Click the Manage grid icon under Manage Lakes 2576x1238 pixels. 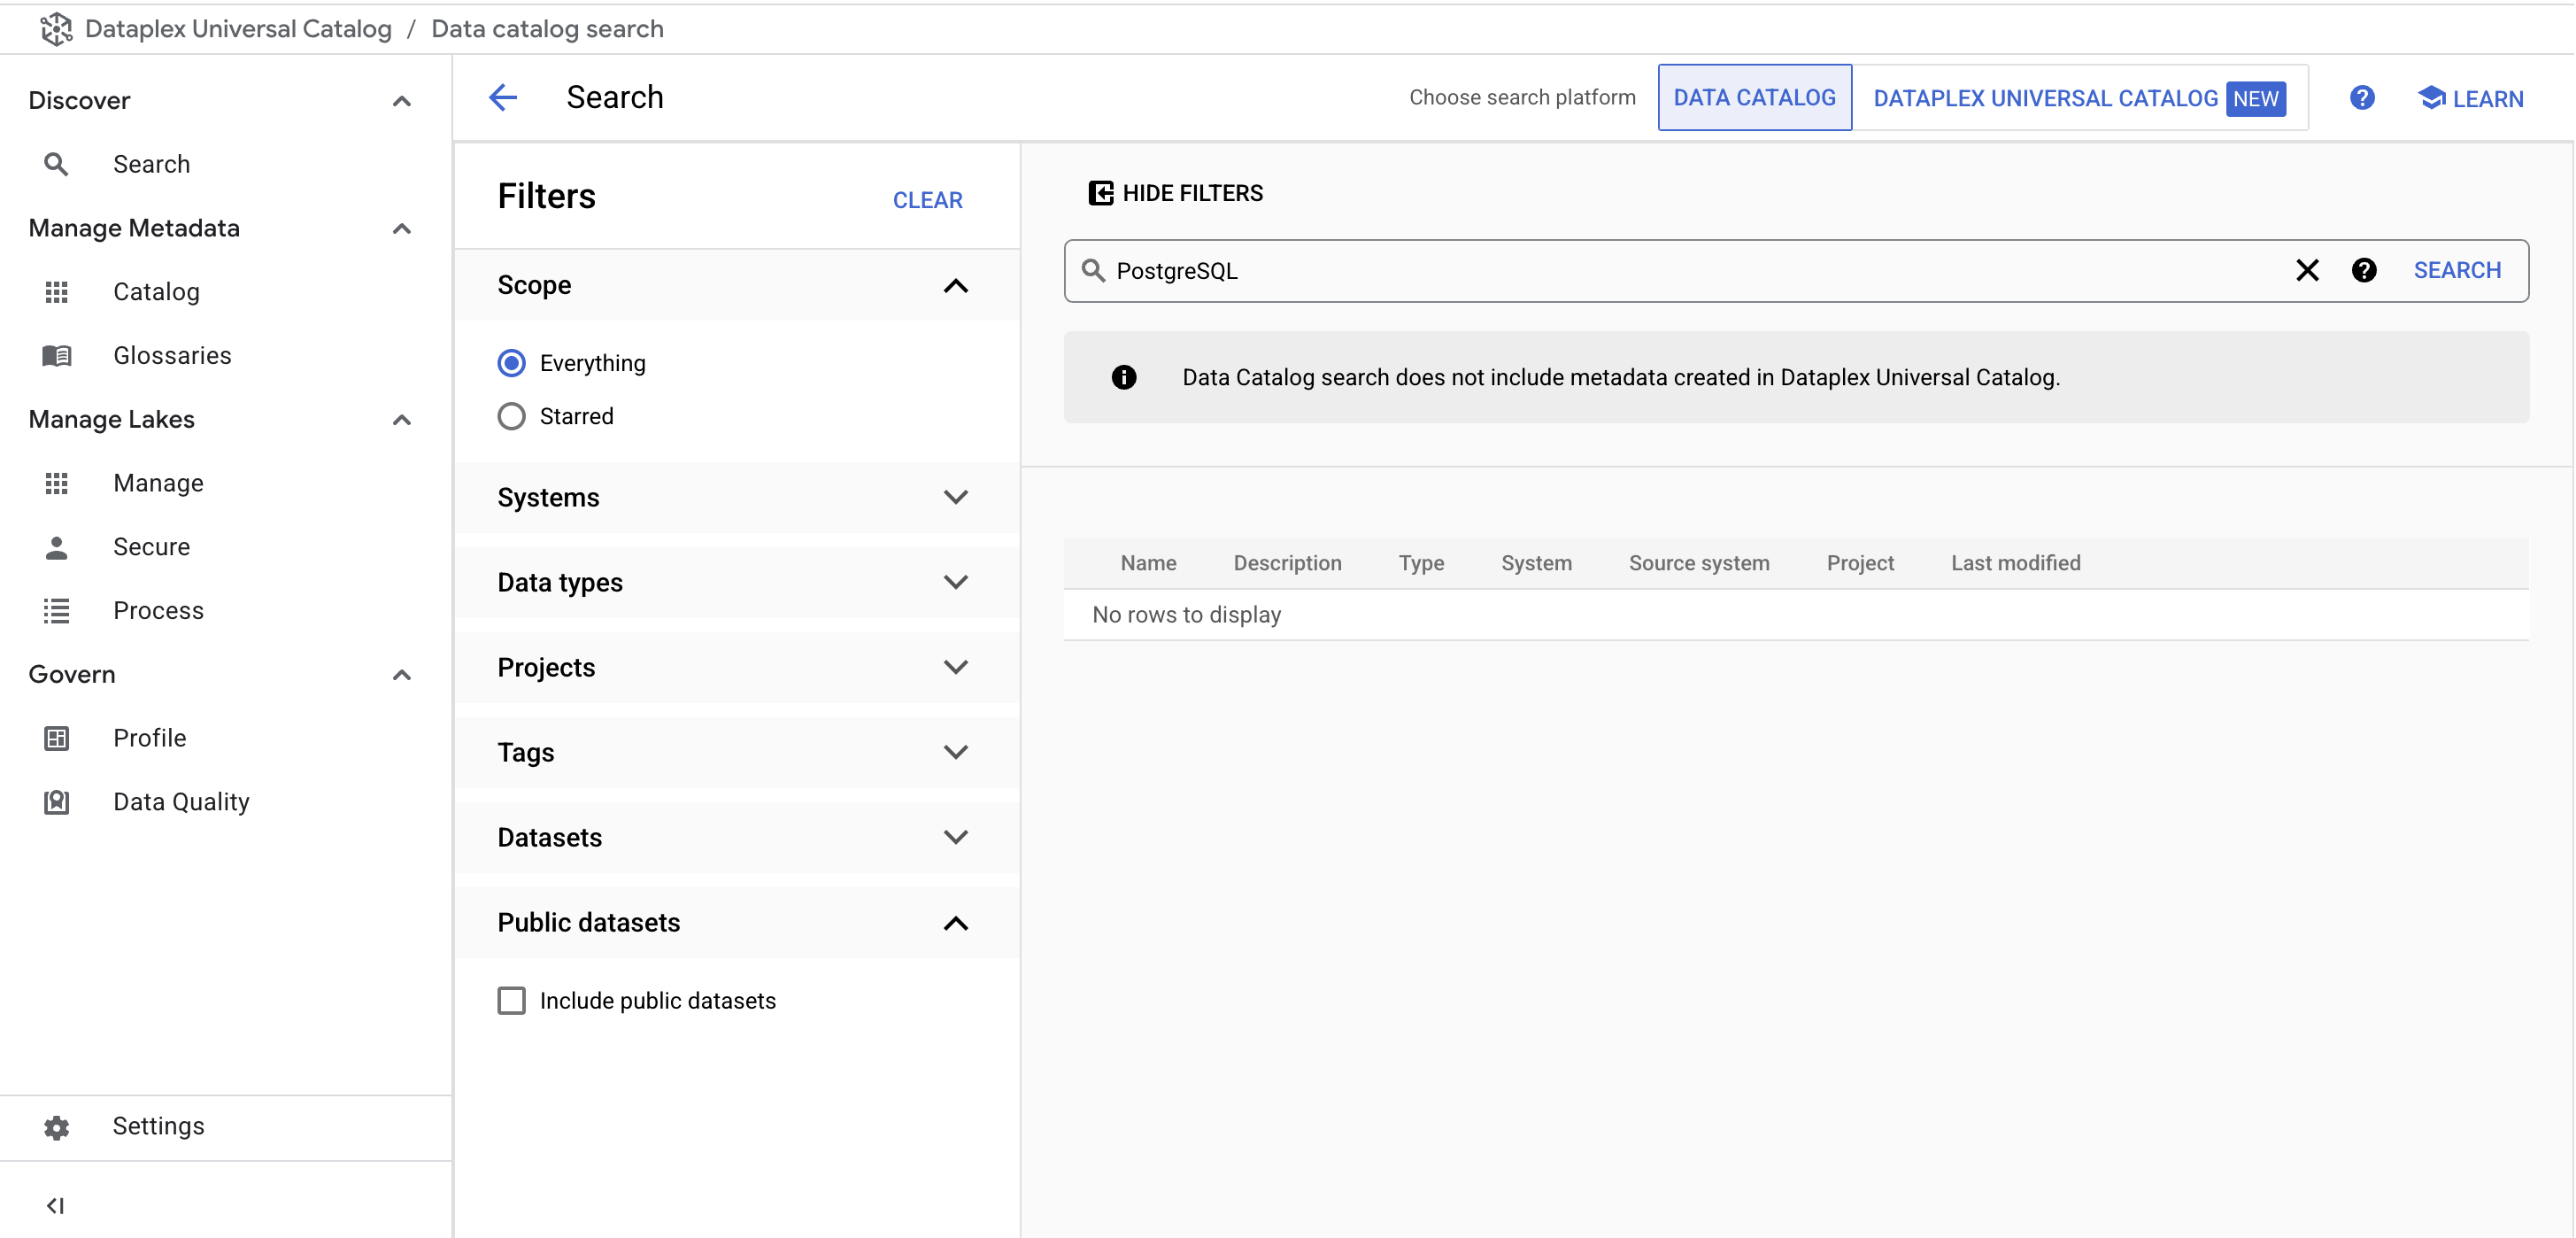pyautogui.click(x=57, y=483)
